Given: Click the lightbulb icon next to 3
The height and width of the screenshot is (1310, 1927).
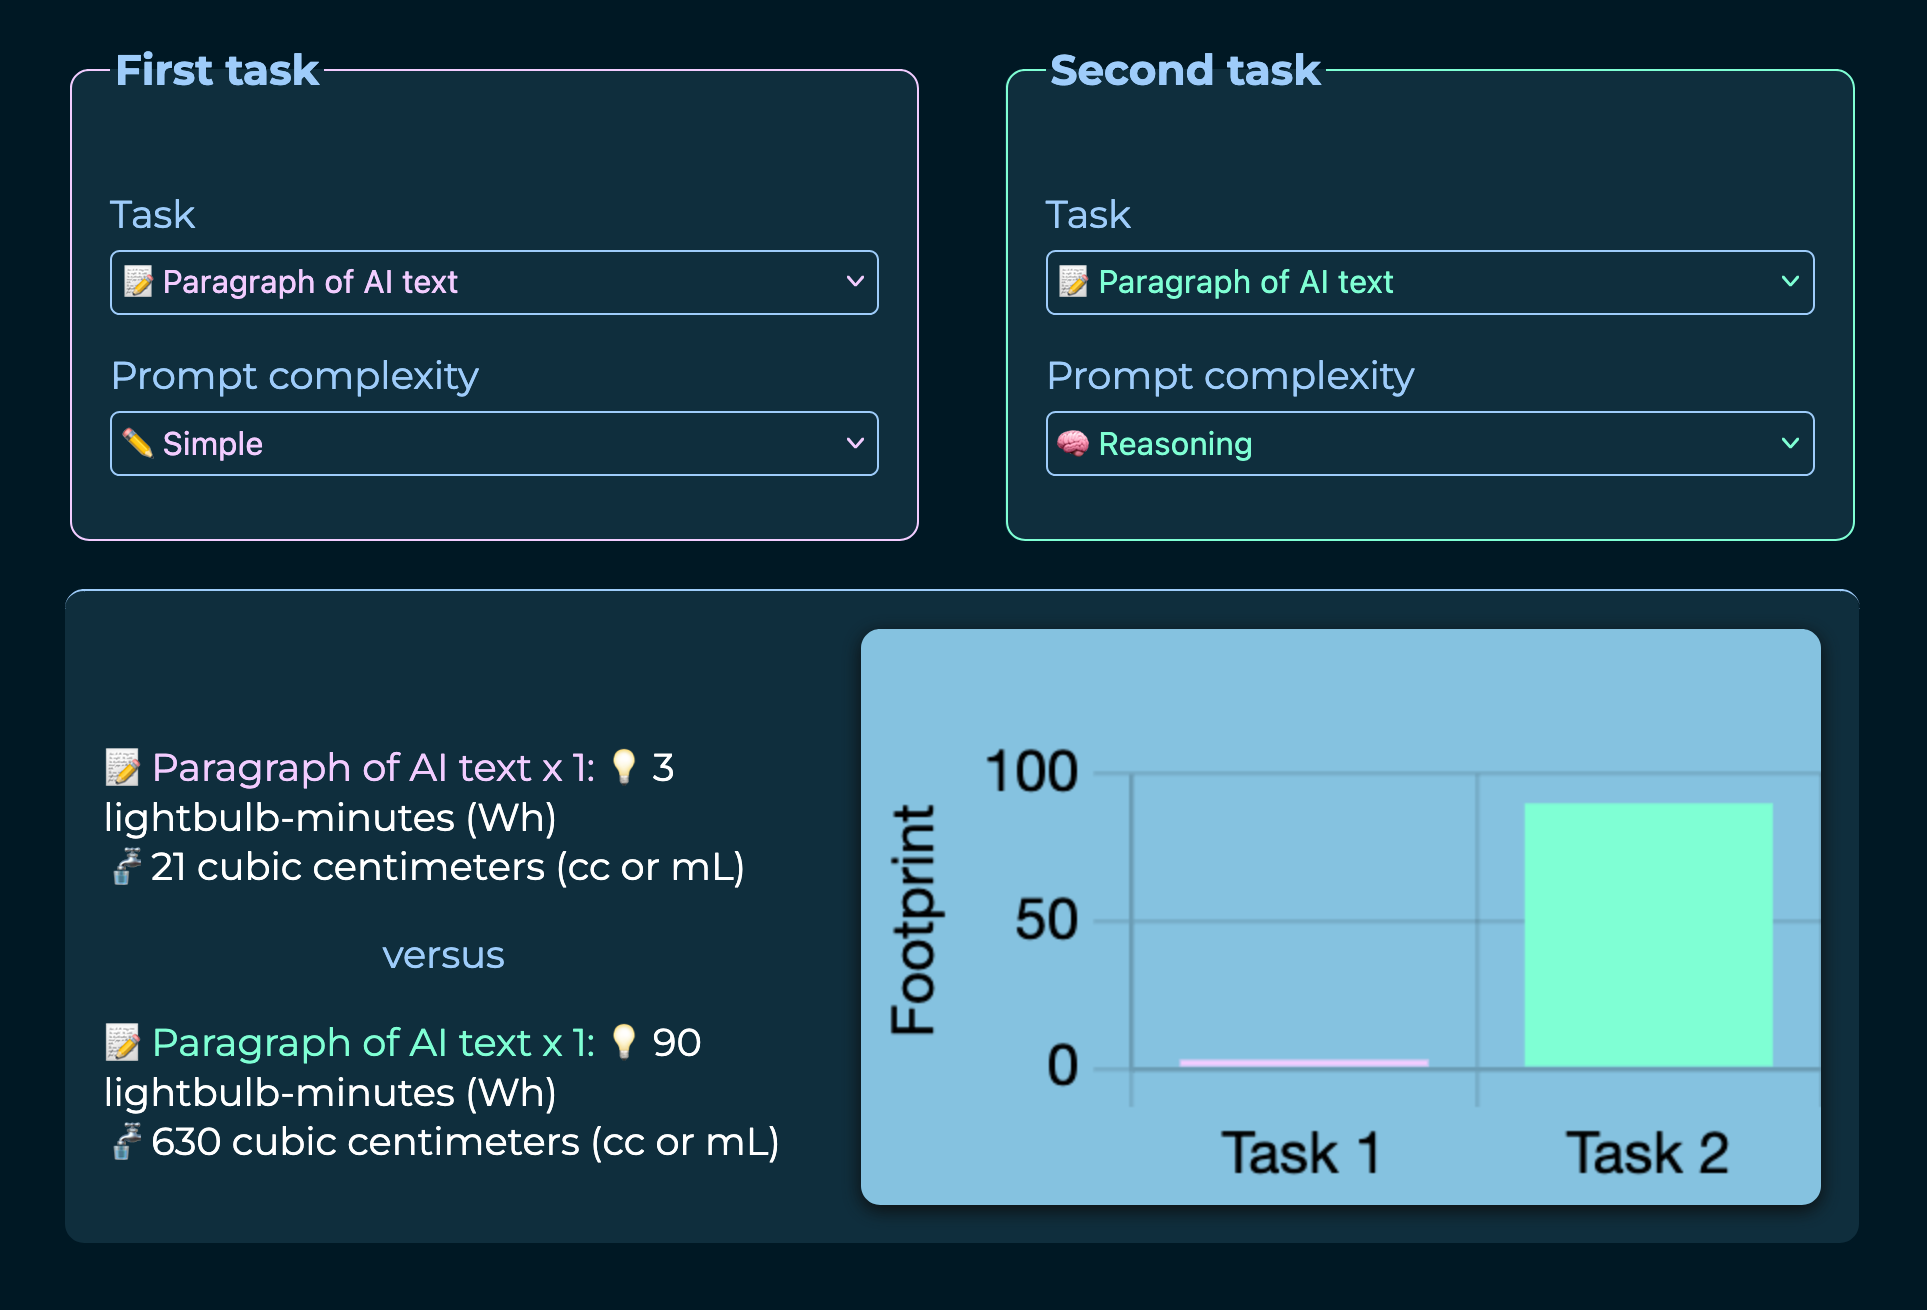Looking at the screenshot, I should (624, 766).
